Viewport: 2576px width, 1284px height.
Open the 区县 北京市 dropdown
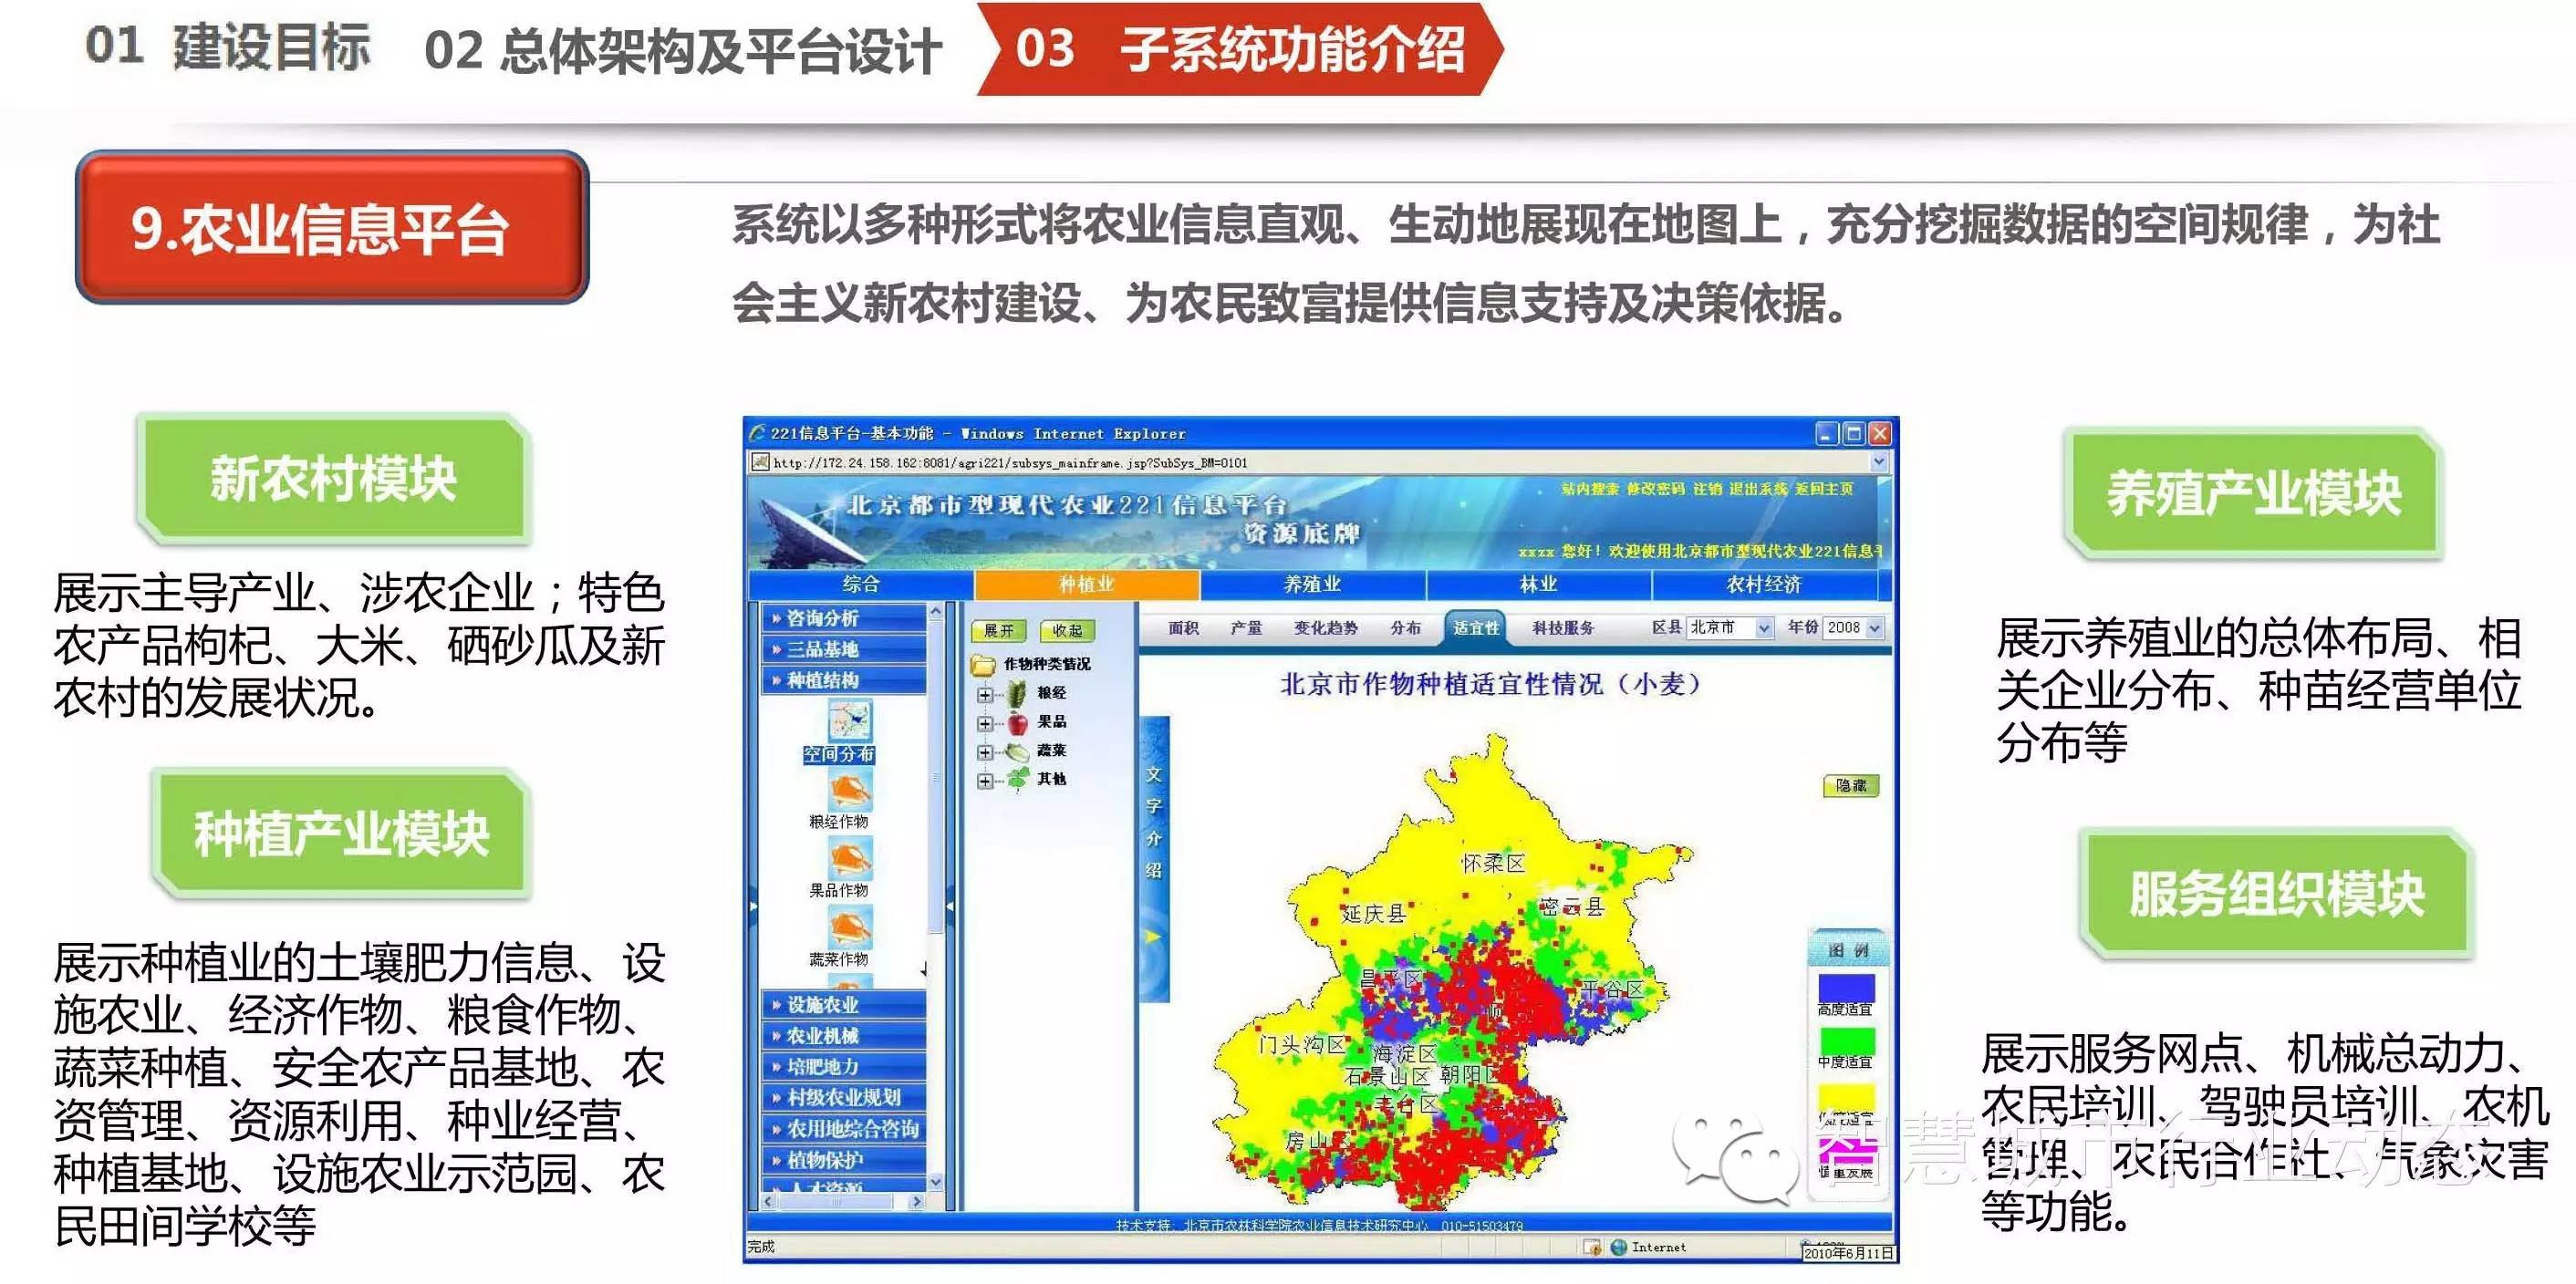[1764, 628]
